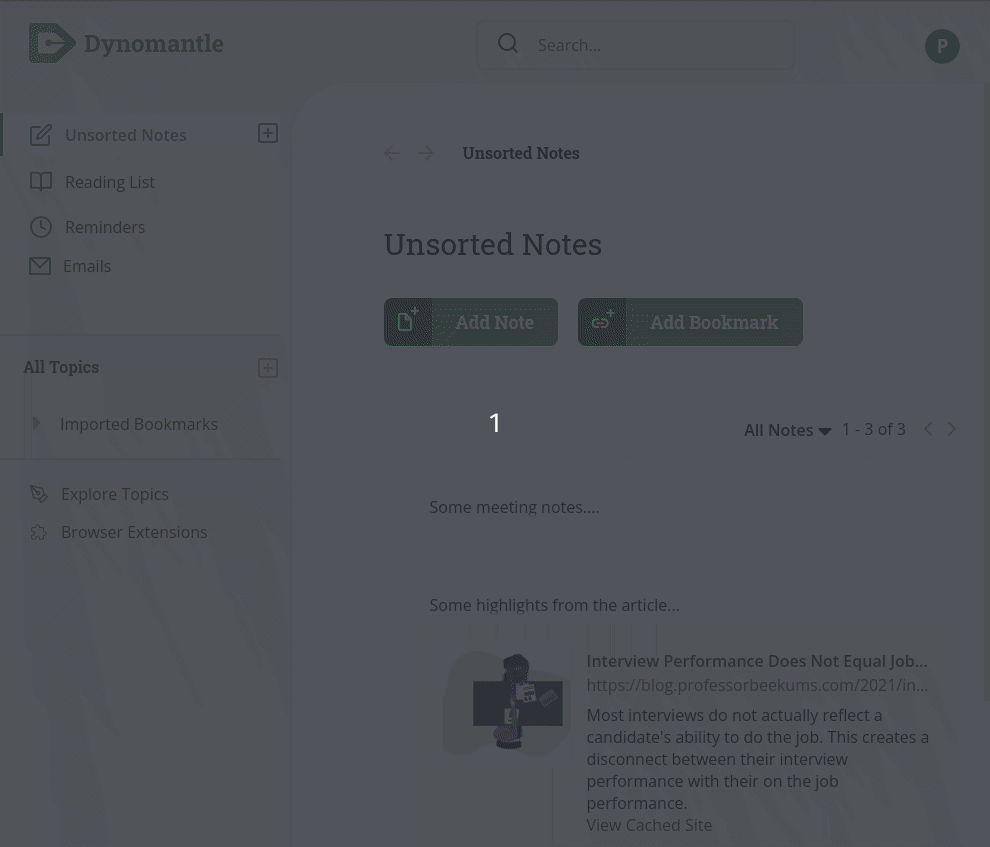This screenshot has height=847, width=990.
Task: Click the Dynomantle brand name
Action: (x=153, y=44)
